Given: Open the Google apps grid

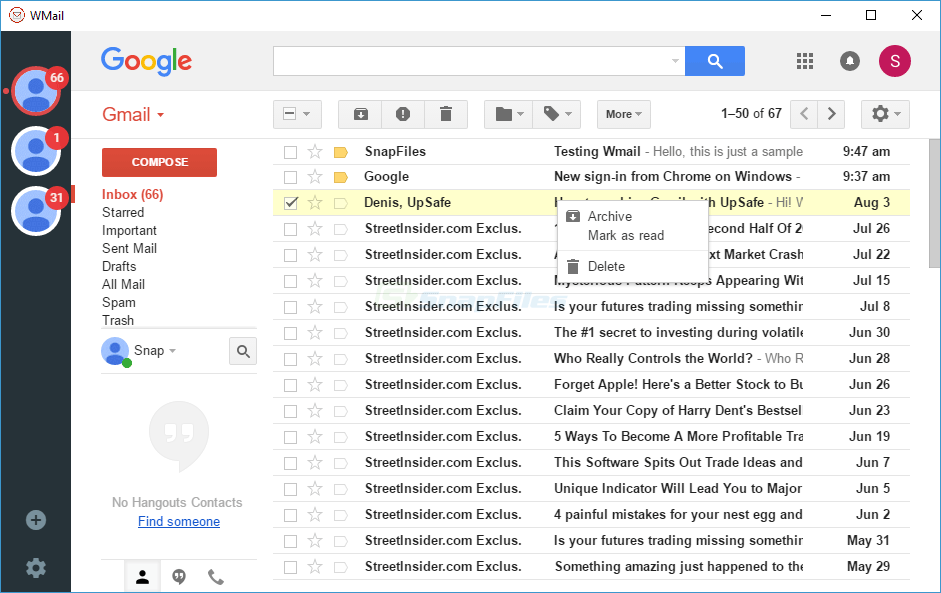Looking at the screenshot, I should [805, 61].
